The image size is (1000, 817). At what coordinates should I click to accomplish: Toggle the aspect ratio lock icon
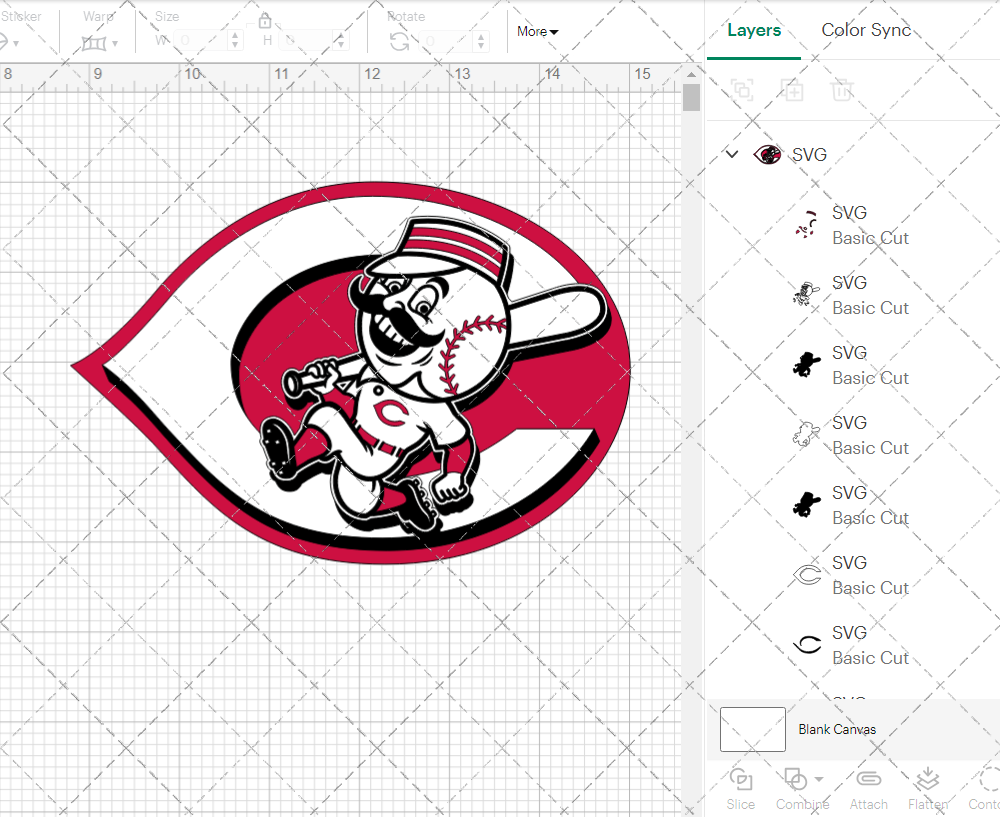[265, 21]
